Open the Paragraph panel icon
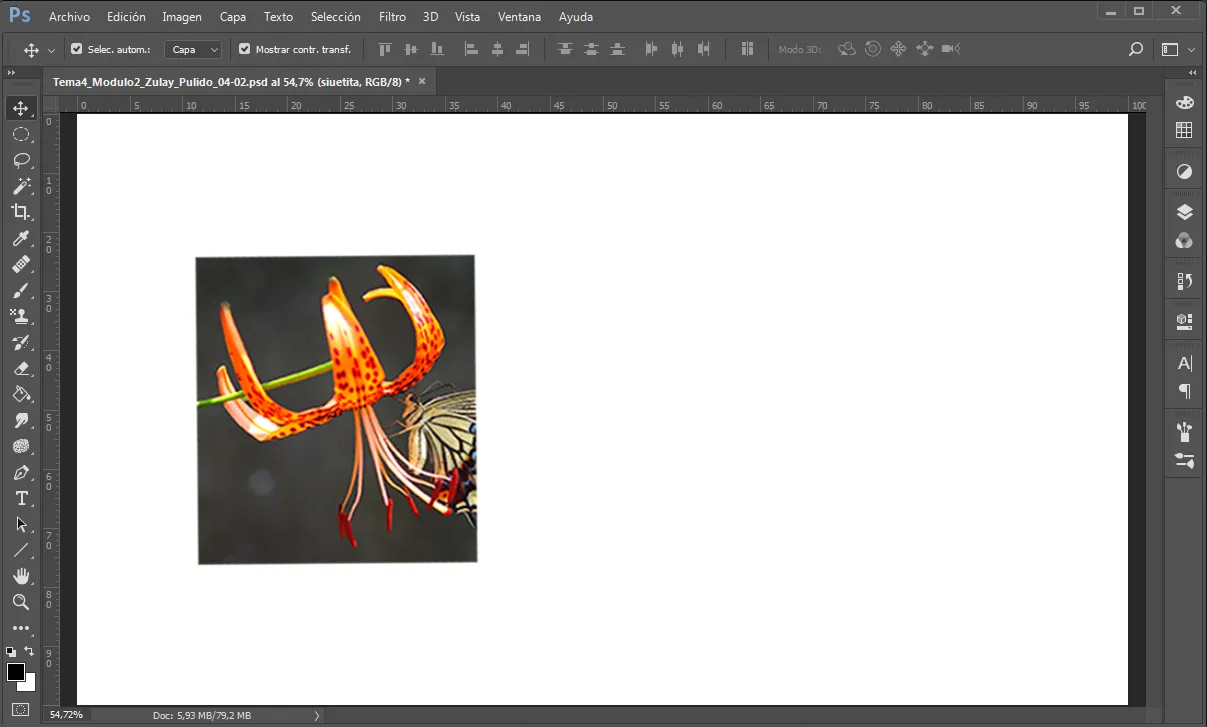The height and width of the screenshot is (727, 1207). [1184, 391]
